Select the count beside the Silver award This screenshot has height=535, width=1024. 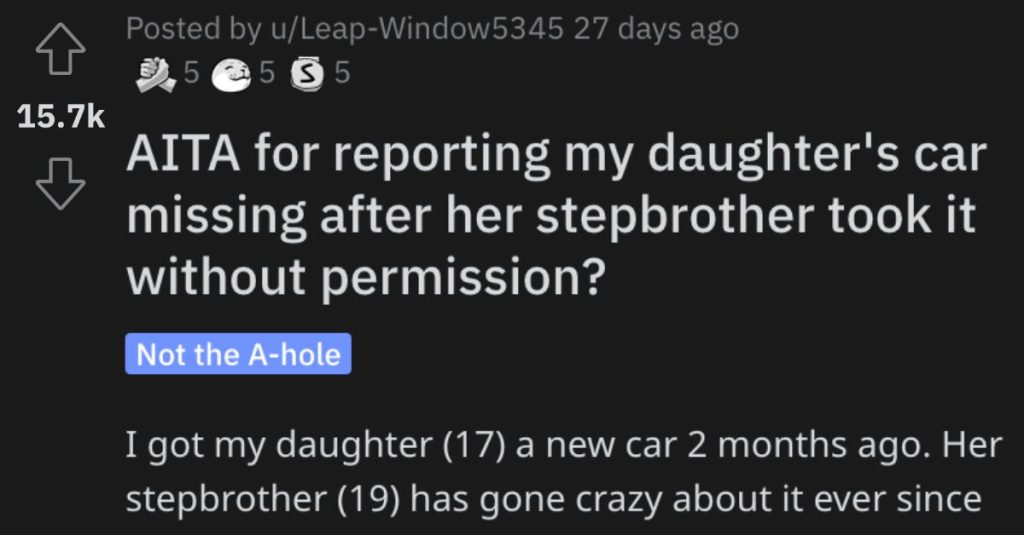tap(343, 73)
